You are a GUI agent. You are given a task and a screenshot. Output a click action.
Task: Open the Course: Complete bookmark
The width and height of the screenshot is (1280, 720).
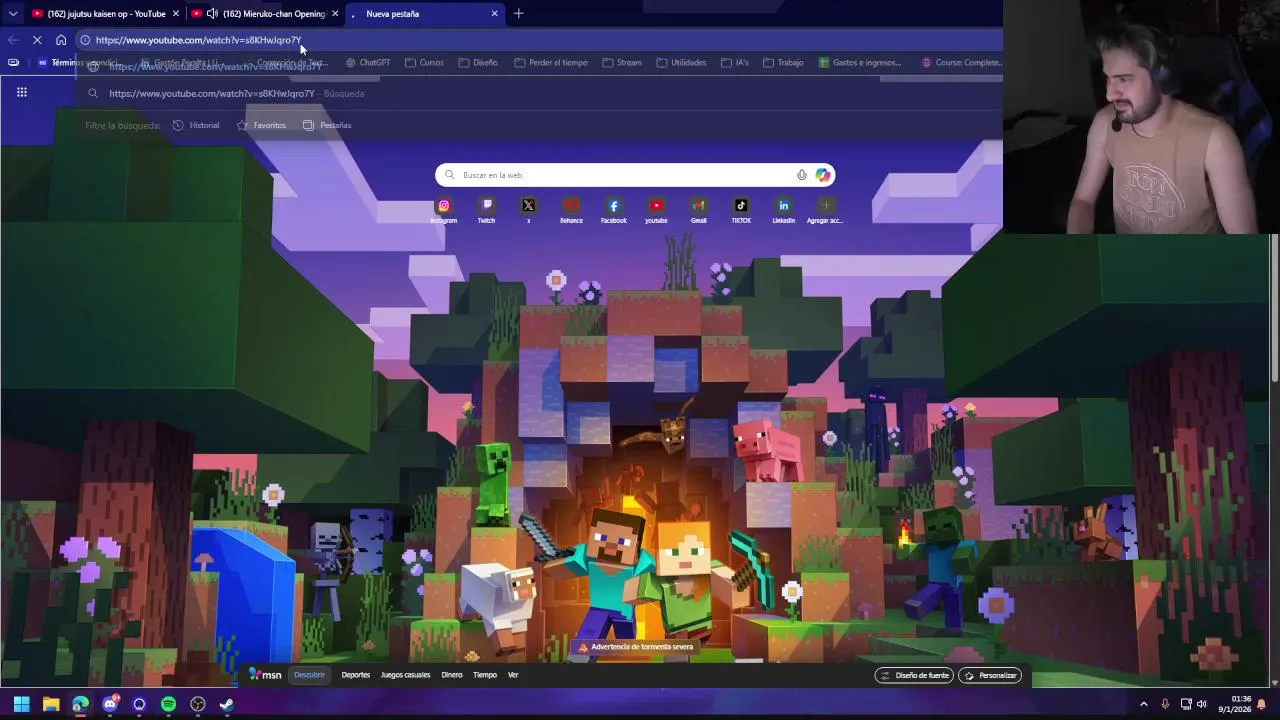[961, 62]
